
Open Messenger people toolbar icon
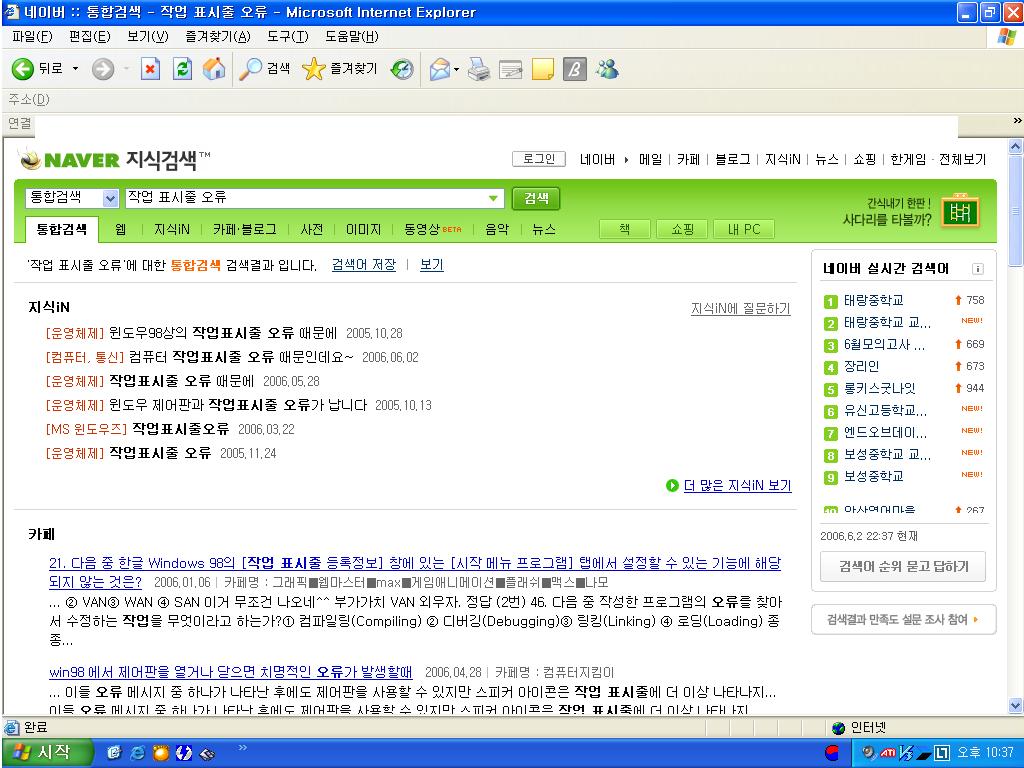(607, 69)
